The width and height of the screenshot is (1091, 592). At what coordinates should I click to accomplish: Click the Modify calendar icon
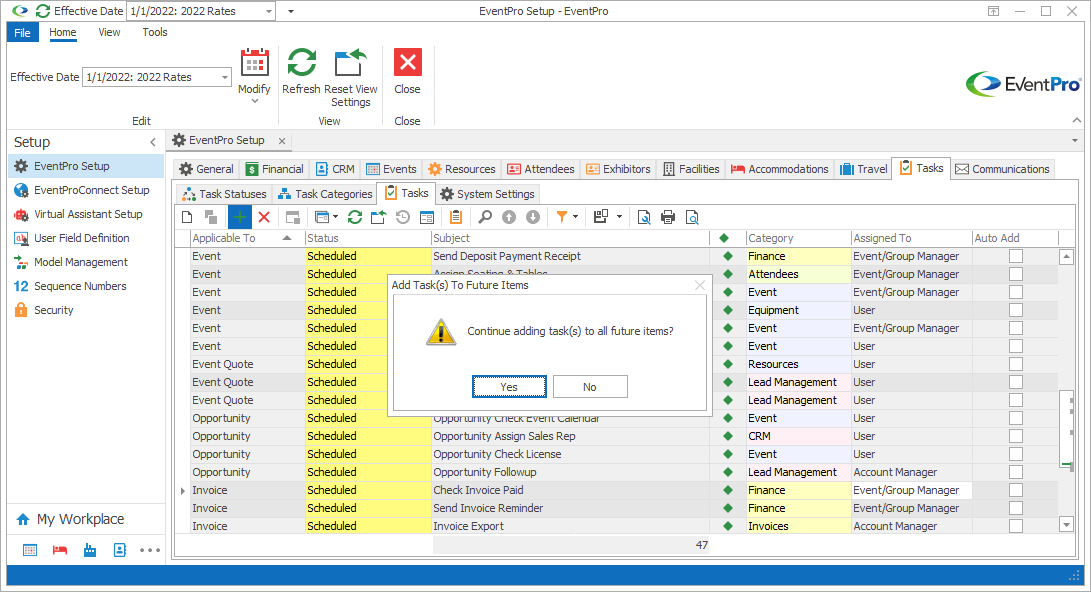click(x=255, y=63)
